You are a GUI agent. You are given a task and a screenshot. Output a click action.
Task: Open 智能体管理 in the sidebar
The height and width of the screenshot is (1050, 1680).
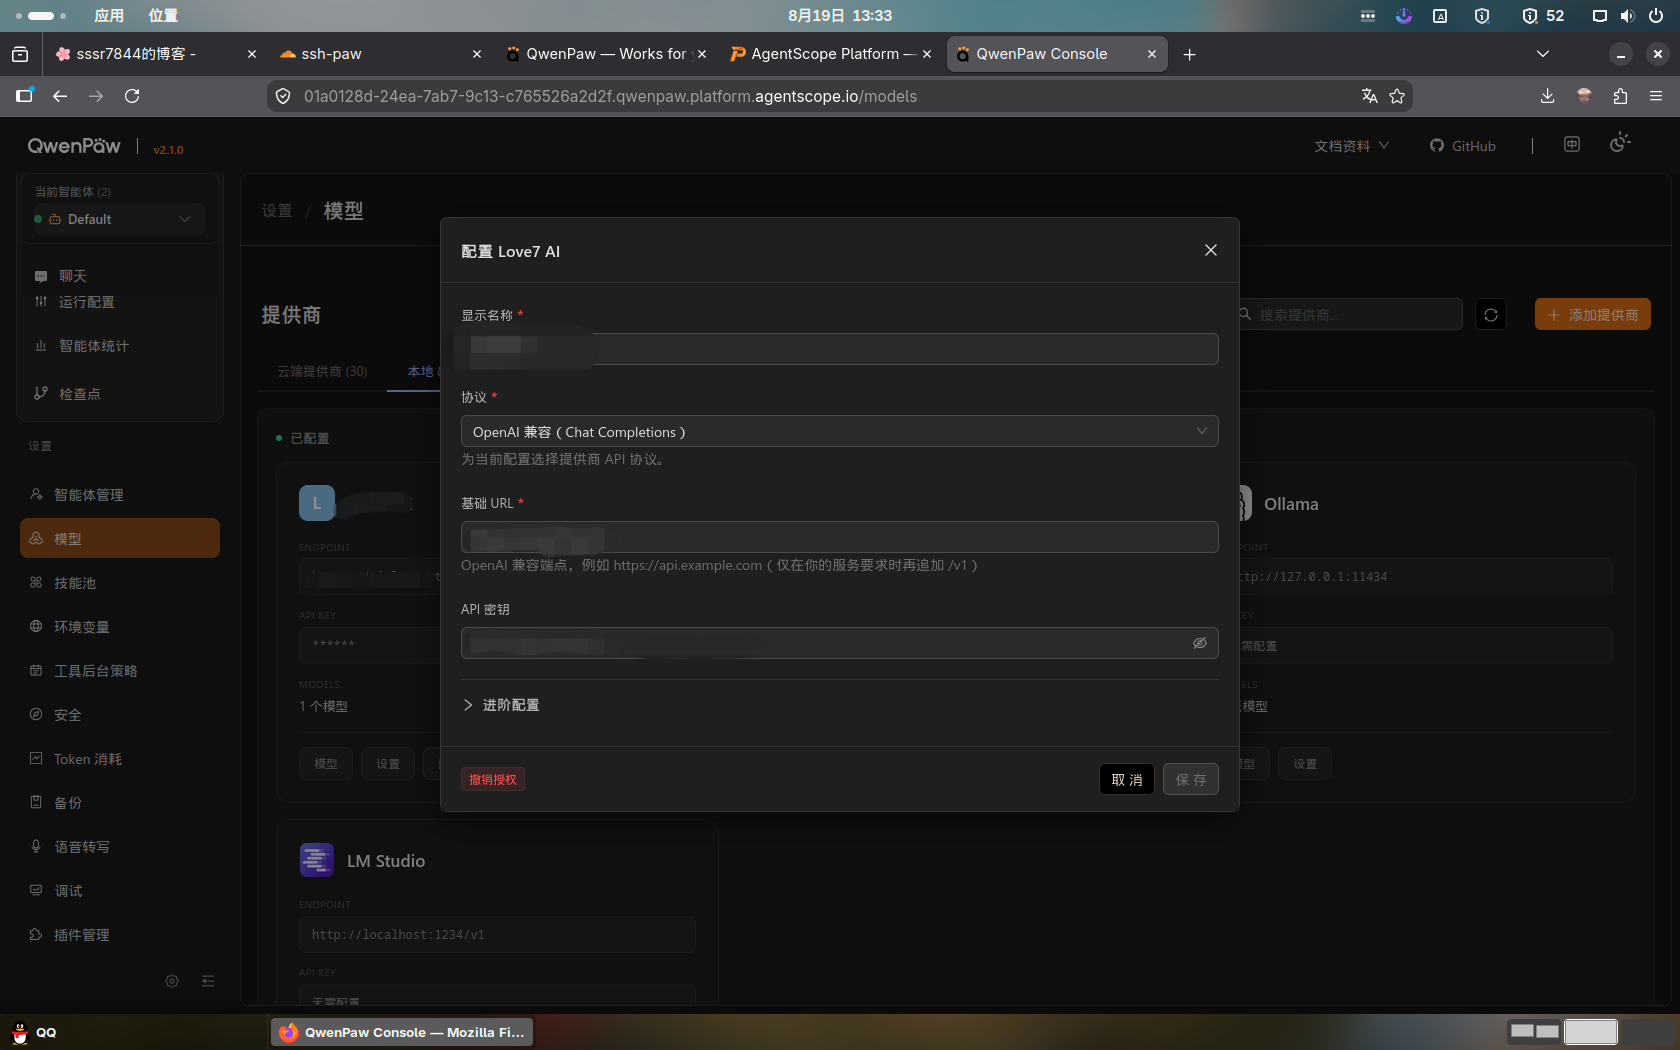point(120,495)
